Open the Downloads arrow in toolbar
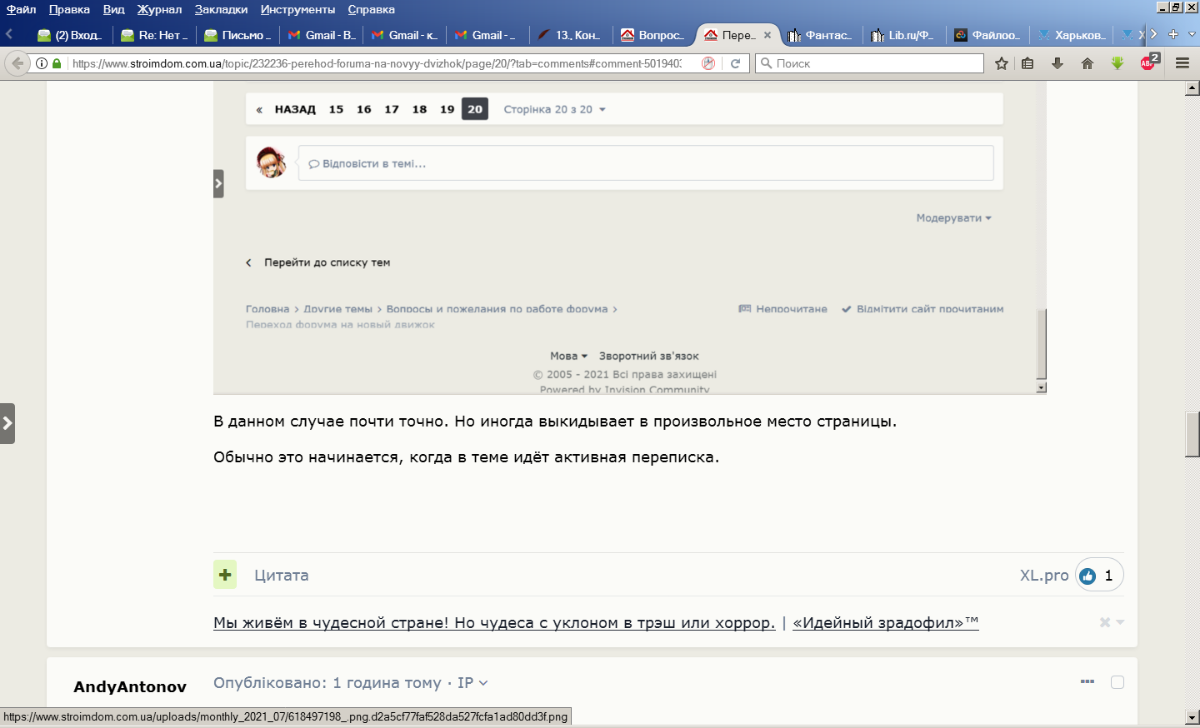 (1057, 63)
